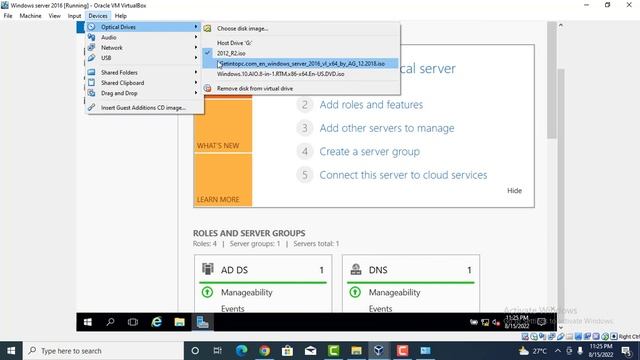
Task: Click Hide in the welcome tile
Action: click(x=514, y=191)
